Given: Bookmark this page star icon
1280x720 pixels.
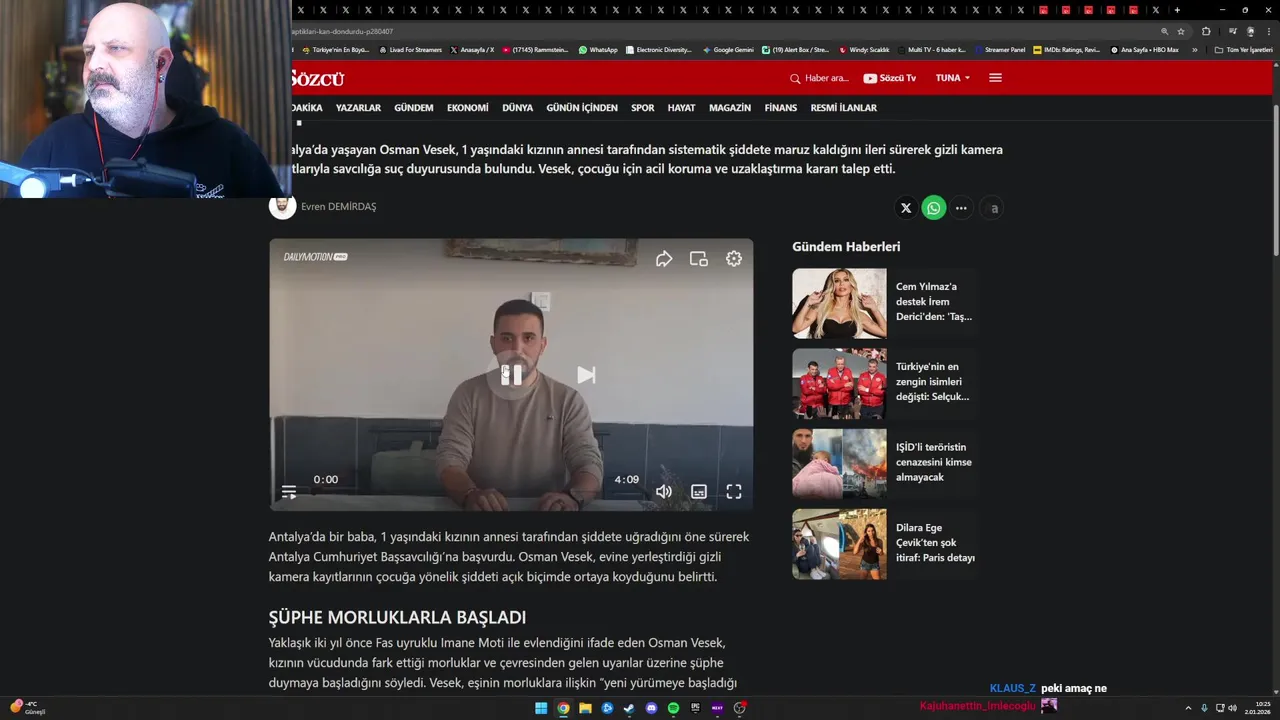Looking at the screenshot, I should [x=1181, y=31].
